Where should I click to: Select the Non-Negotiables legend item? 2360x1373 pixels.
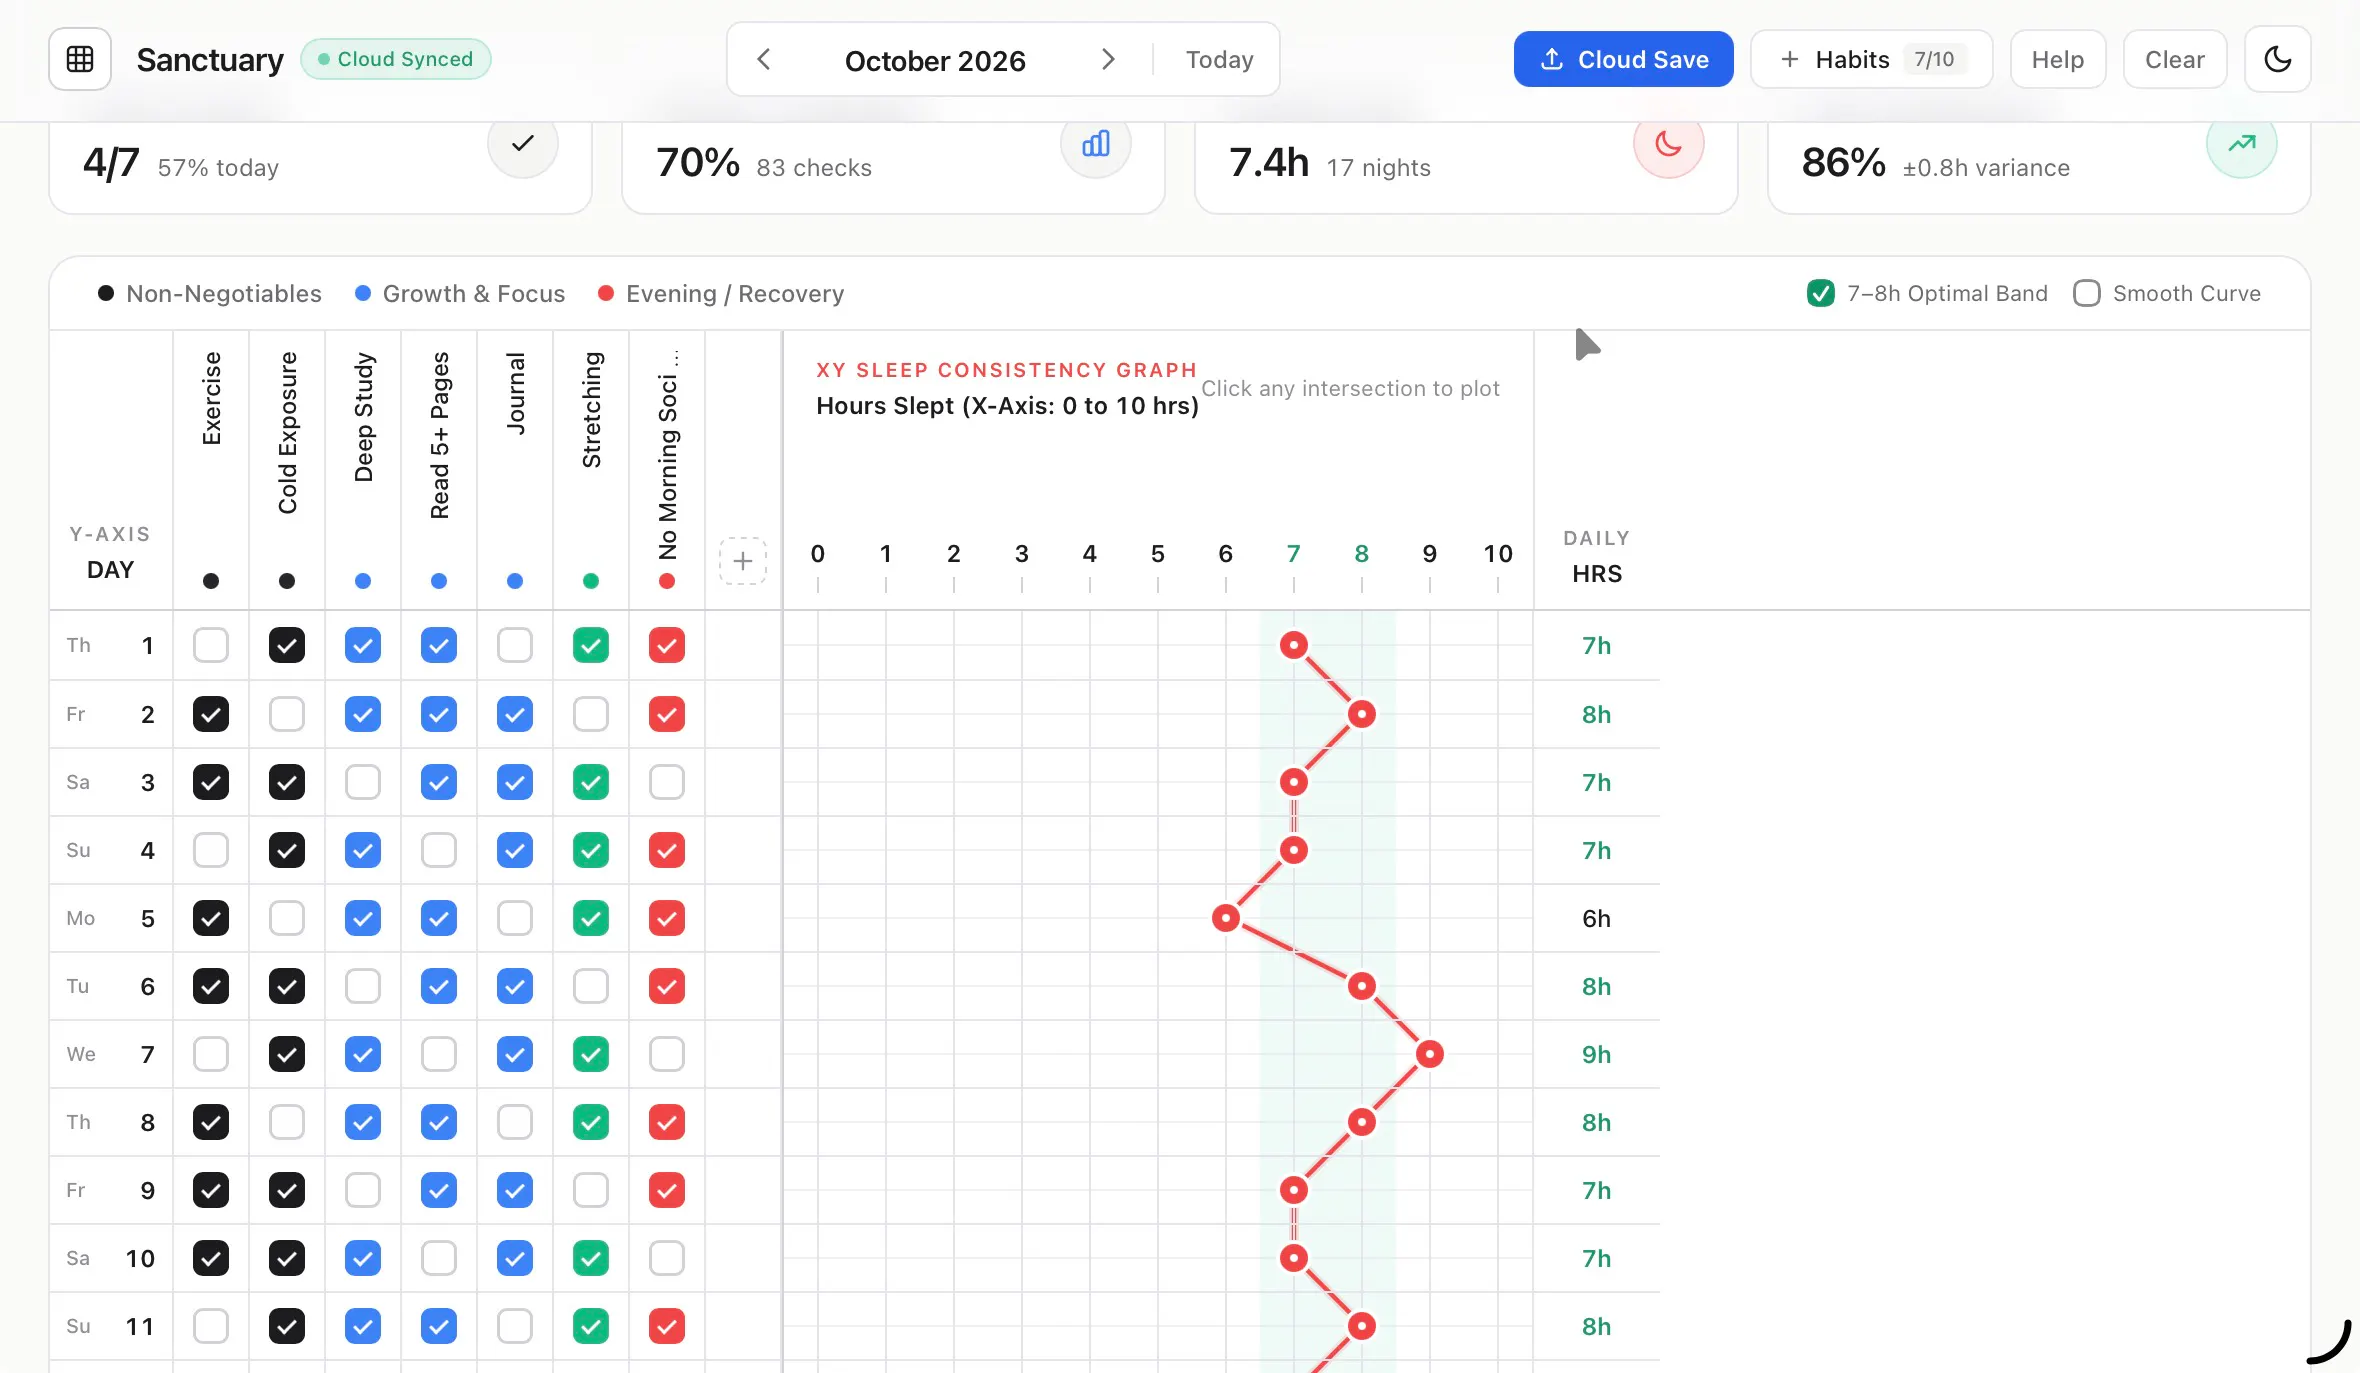[210, 293]
